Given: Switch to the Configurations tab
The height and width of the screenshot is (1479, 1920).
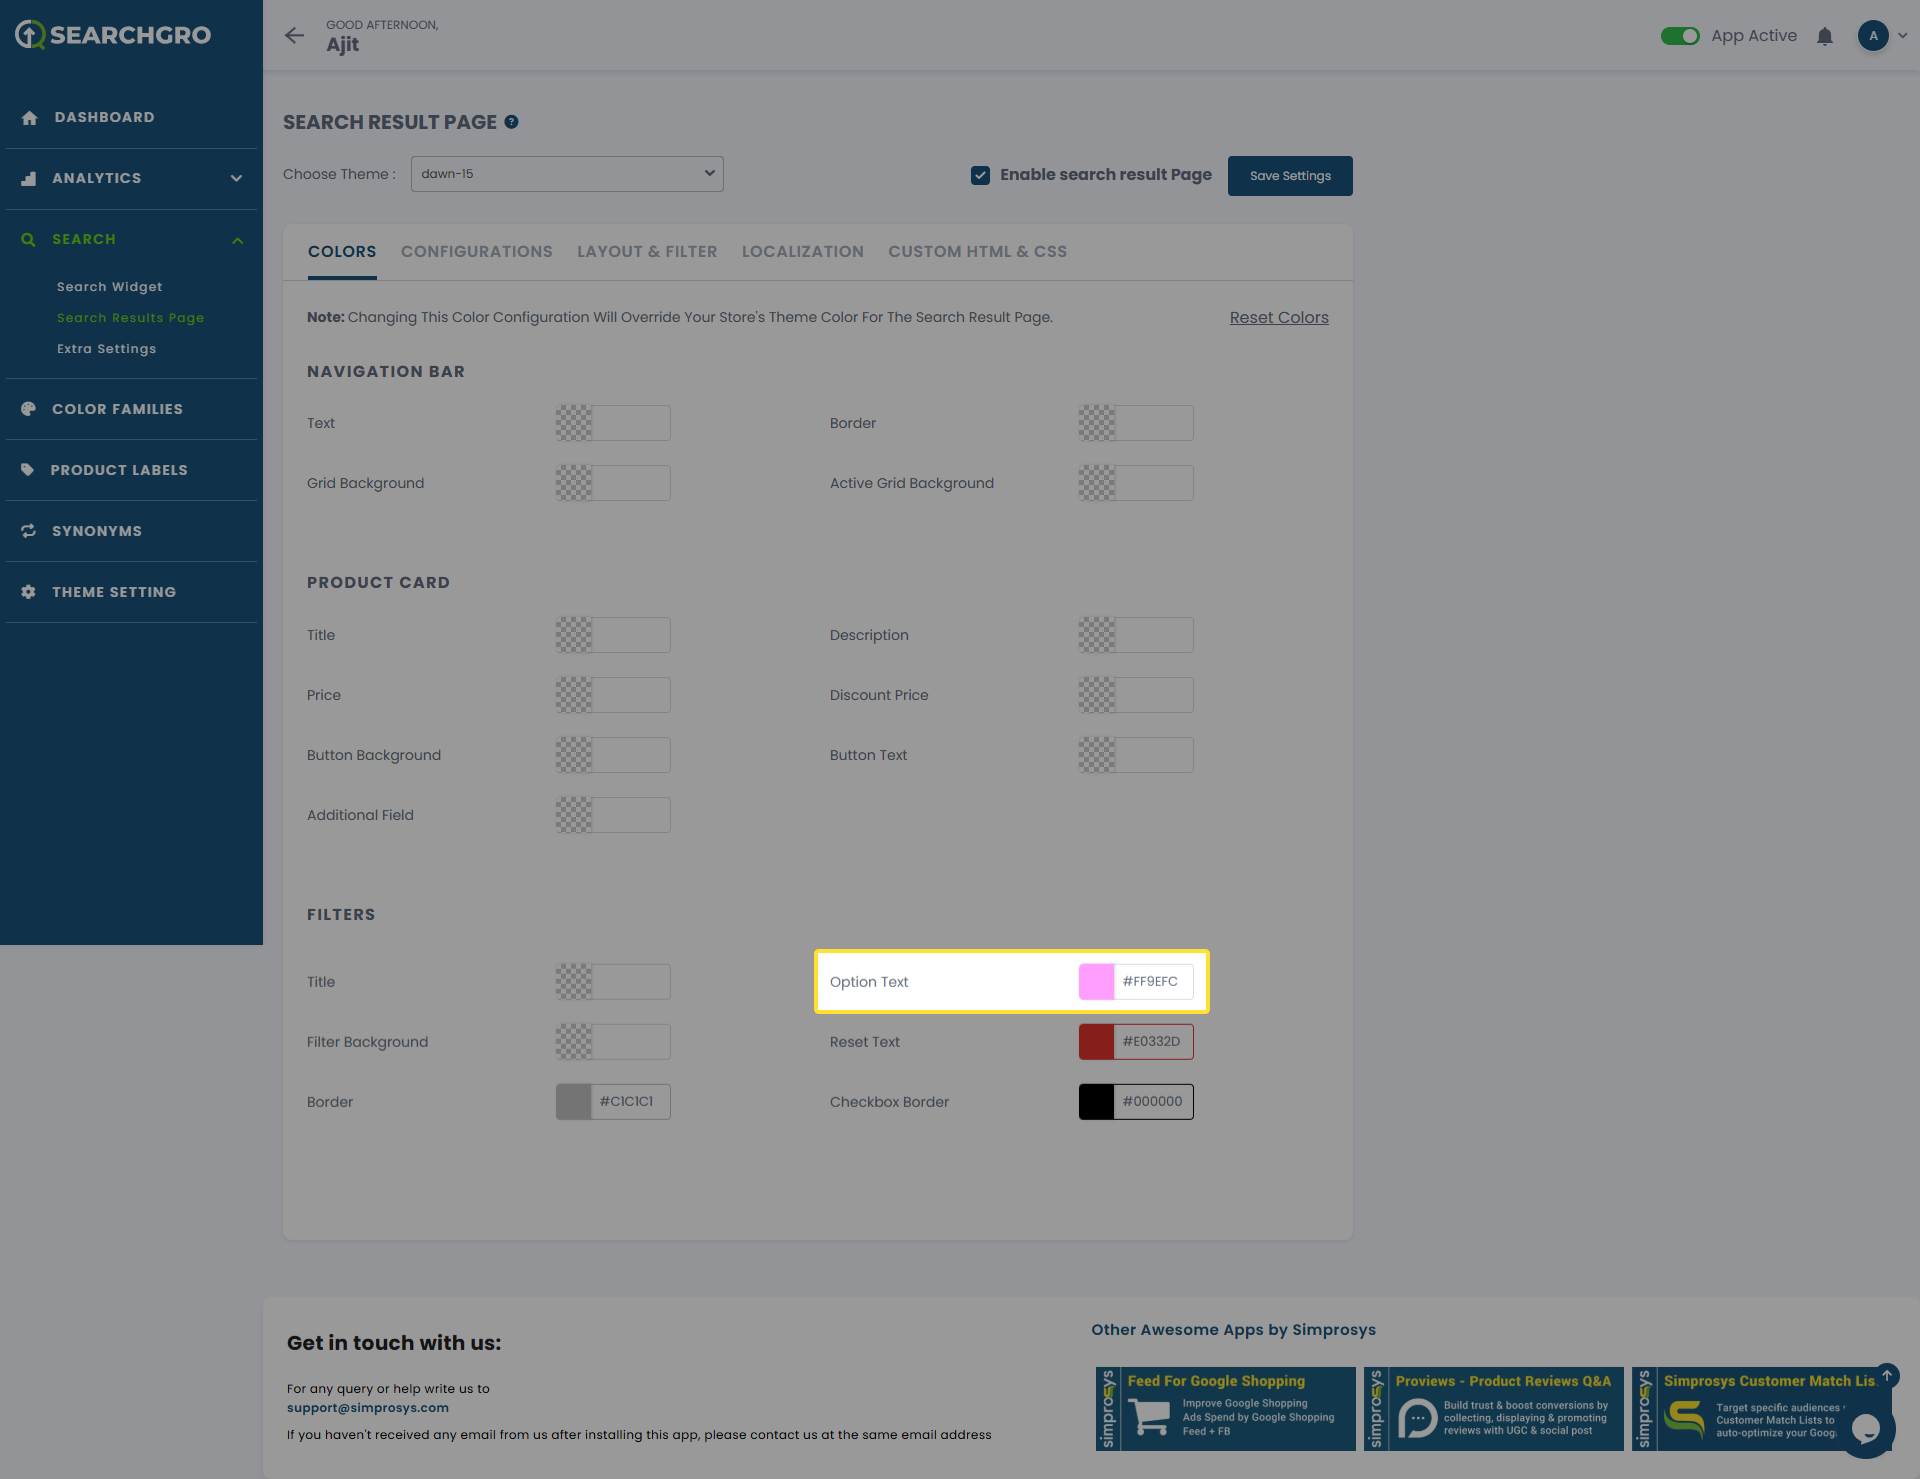Looking at the screenshot, I should [476, 252].
